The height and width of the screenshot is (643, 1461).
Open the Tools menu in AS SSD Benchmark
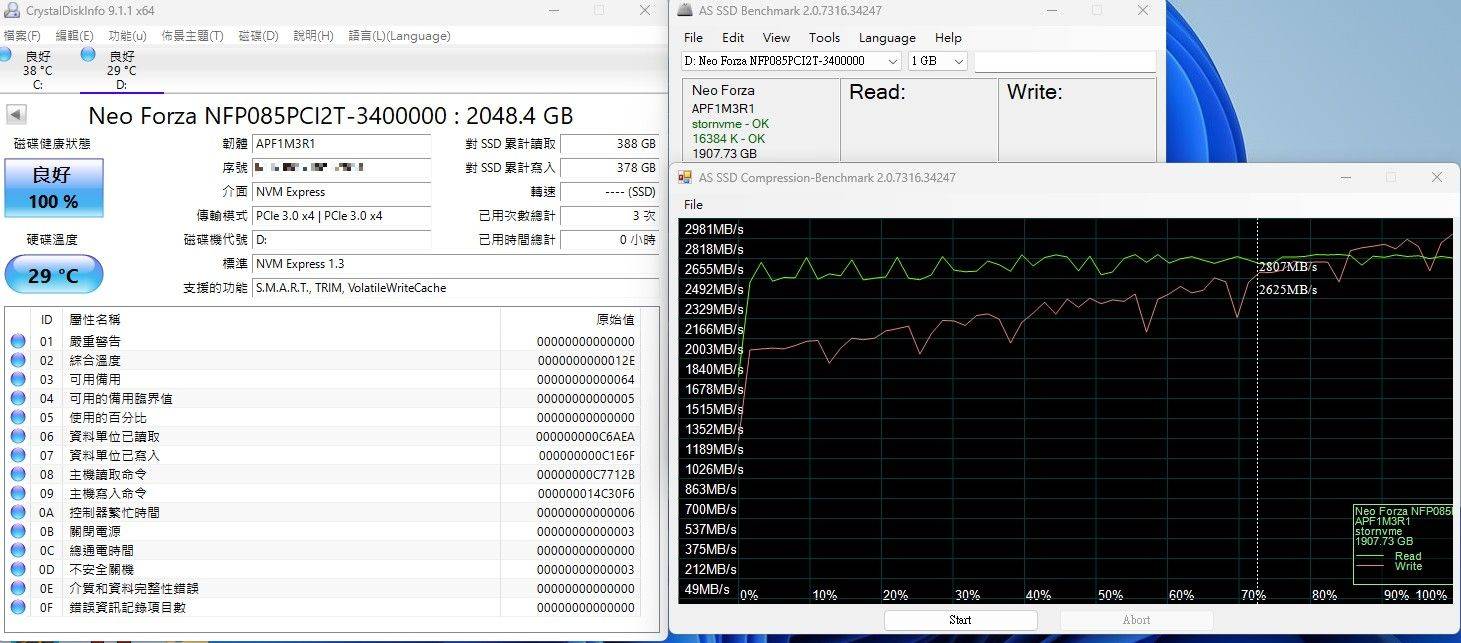(x=824, y=37)
